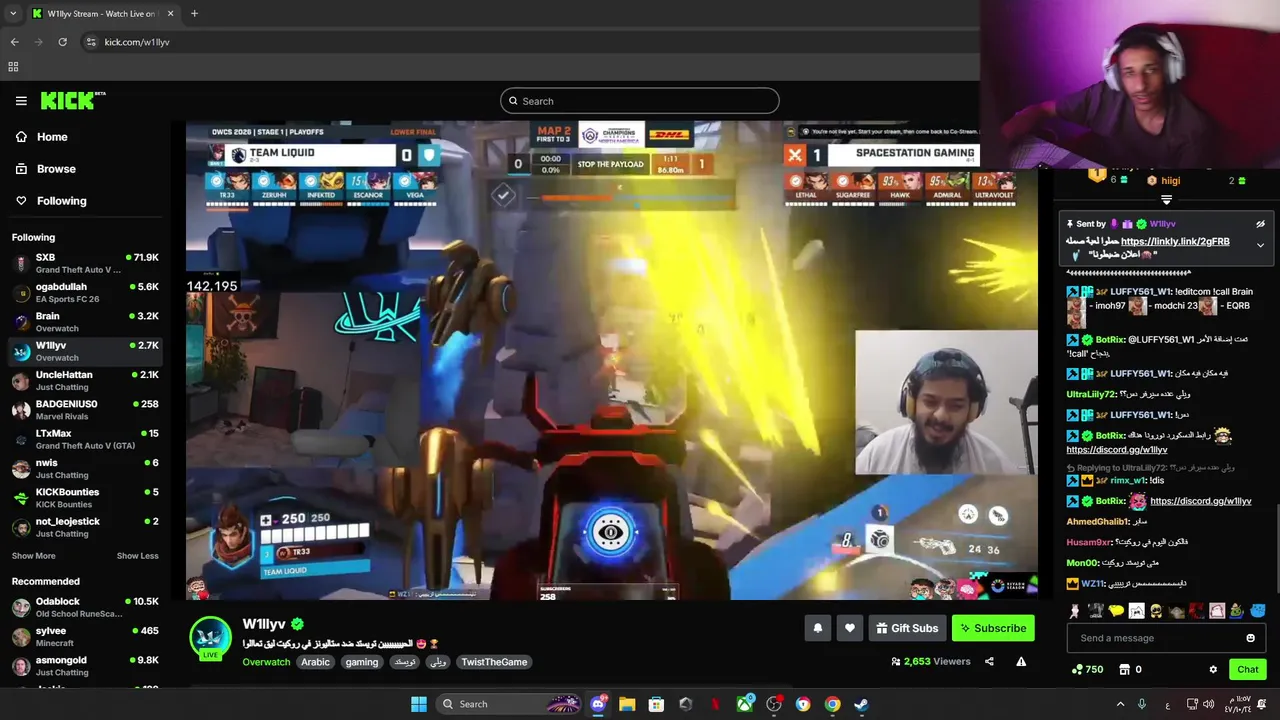Open Windows Start menu
The height and width of the screenshot is (720, 1280).
419,704
